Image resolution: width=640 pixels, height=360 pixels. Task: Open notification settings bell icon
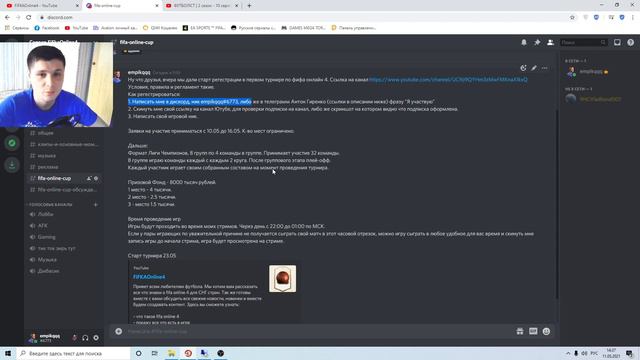point(524,42)
